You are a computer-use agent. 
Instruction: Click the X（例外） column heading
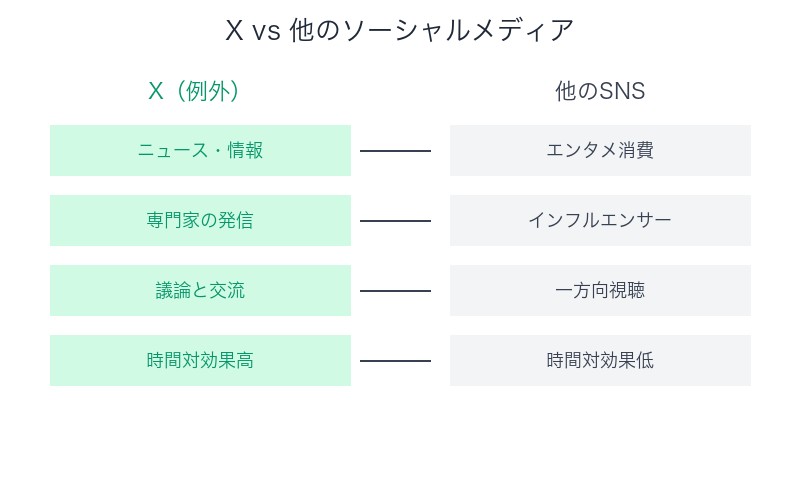click(194, 91)
